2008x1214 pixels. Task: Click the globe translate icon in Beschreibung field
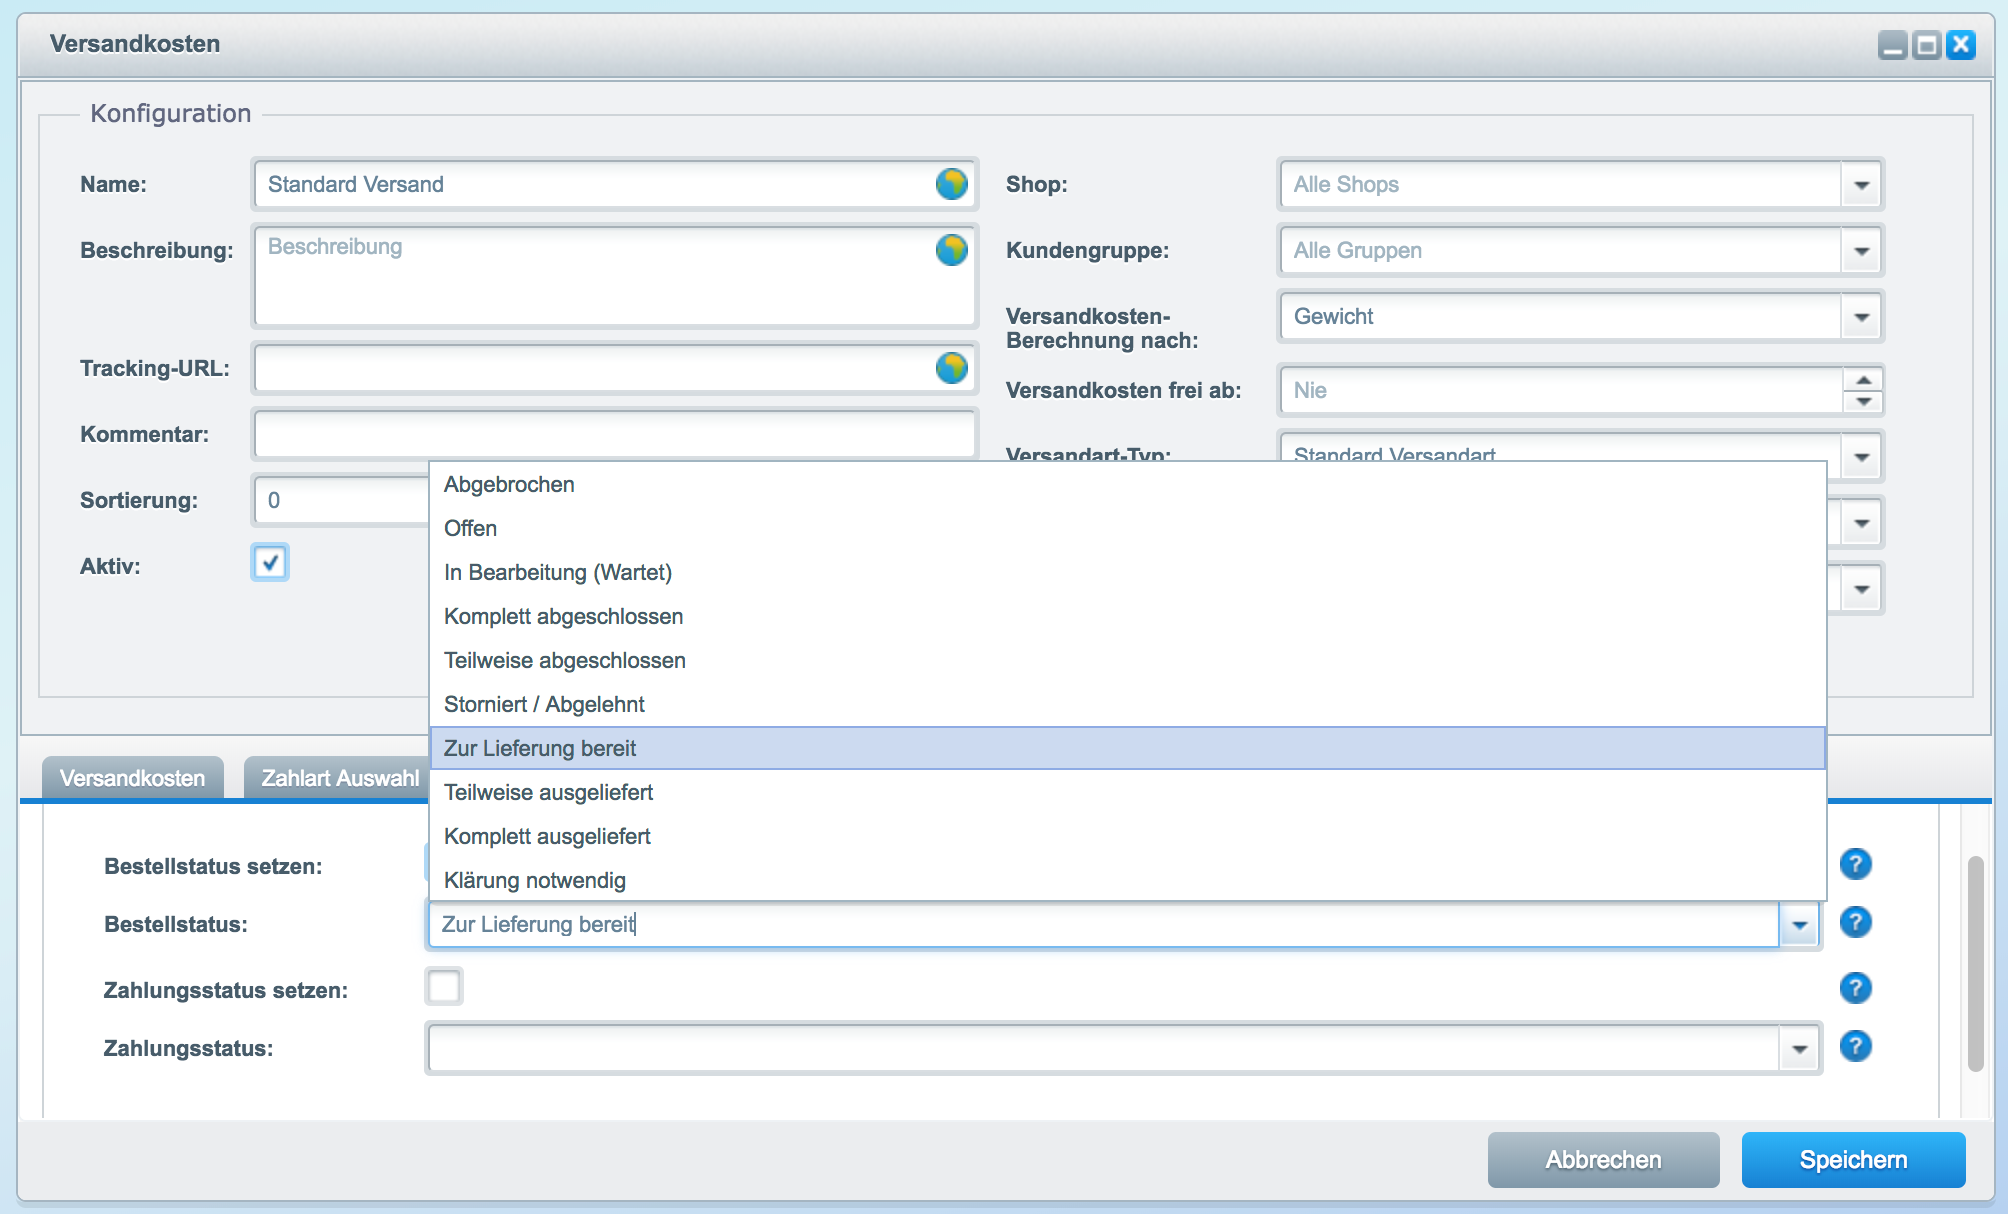(x=951, y=250)
